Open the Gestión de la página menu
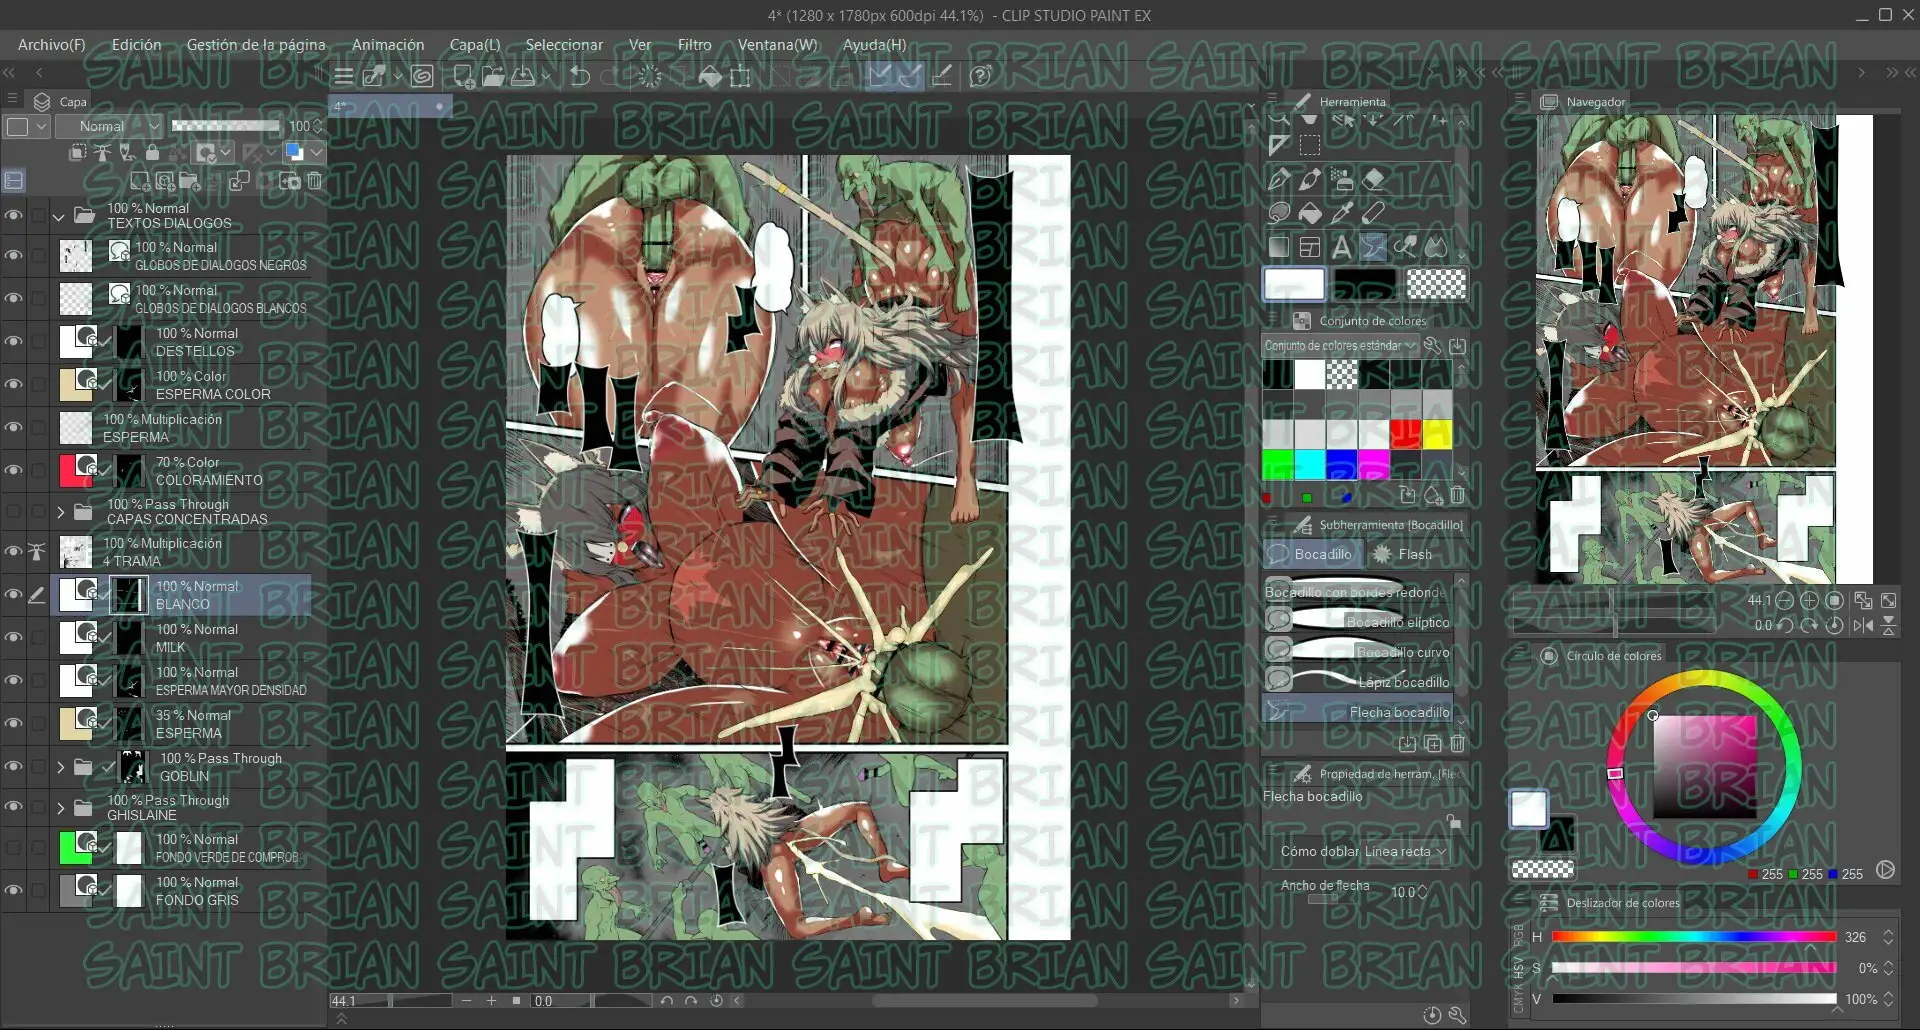 [x=256, y=45]
